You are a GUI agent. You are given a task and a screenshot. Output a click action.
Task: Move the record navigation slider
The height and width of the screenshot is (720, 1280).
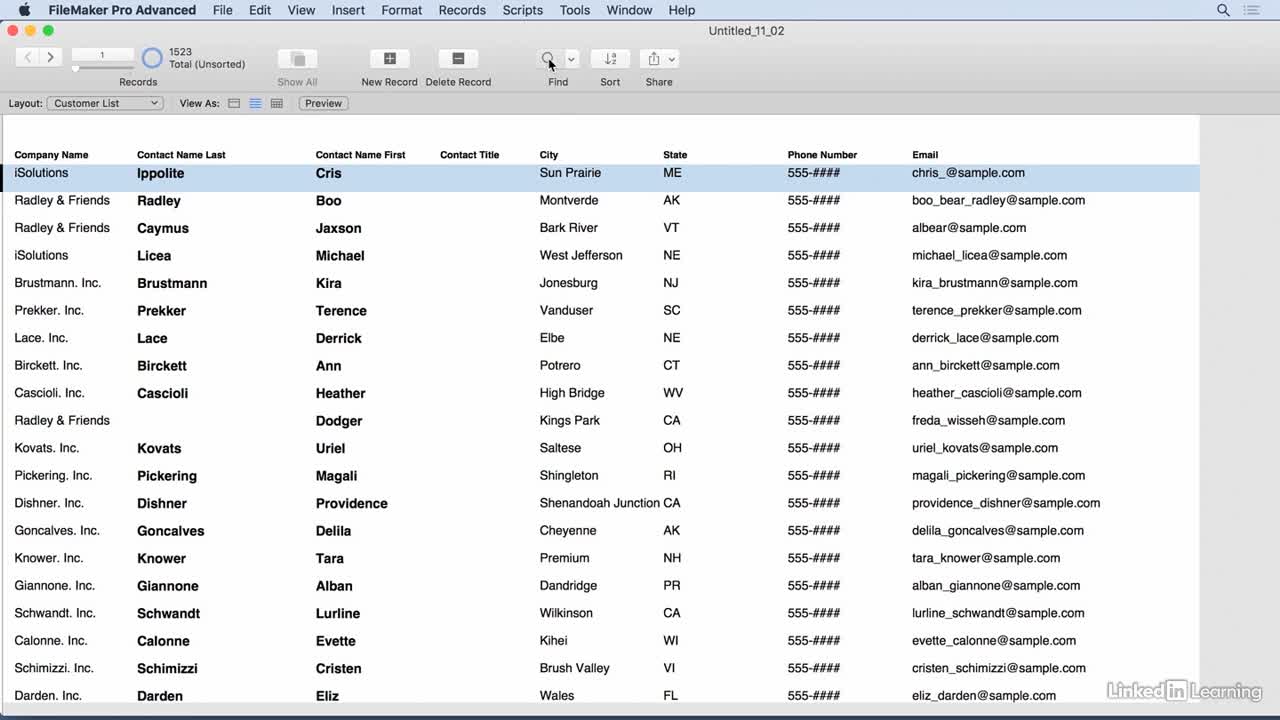coord(75,68)
